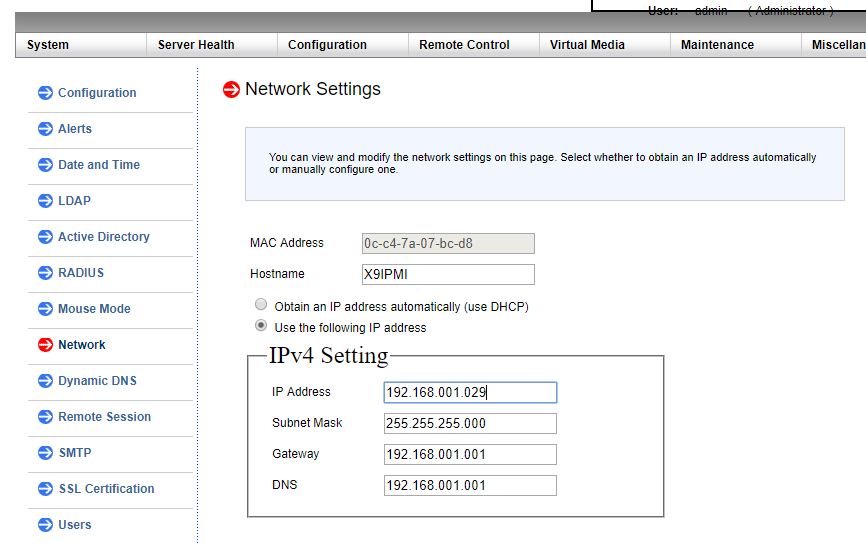The height and width of the screenshot is (543, 866).
Task: Click the arrow icon next to Dynamic DNS
Action: (x=45, y=381)
